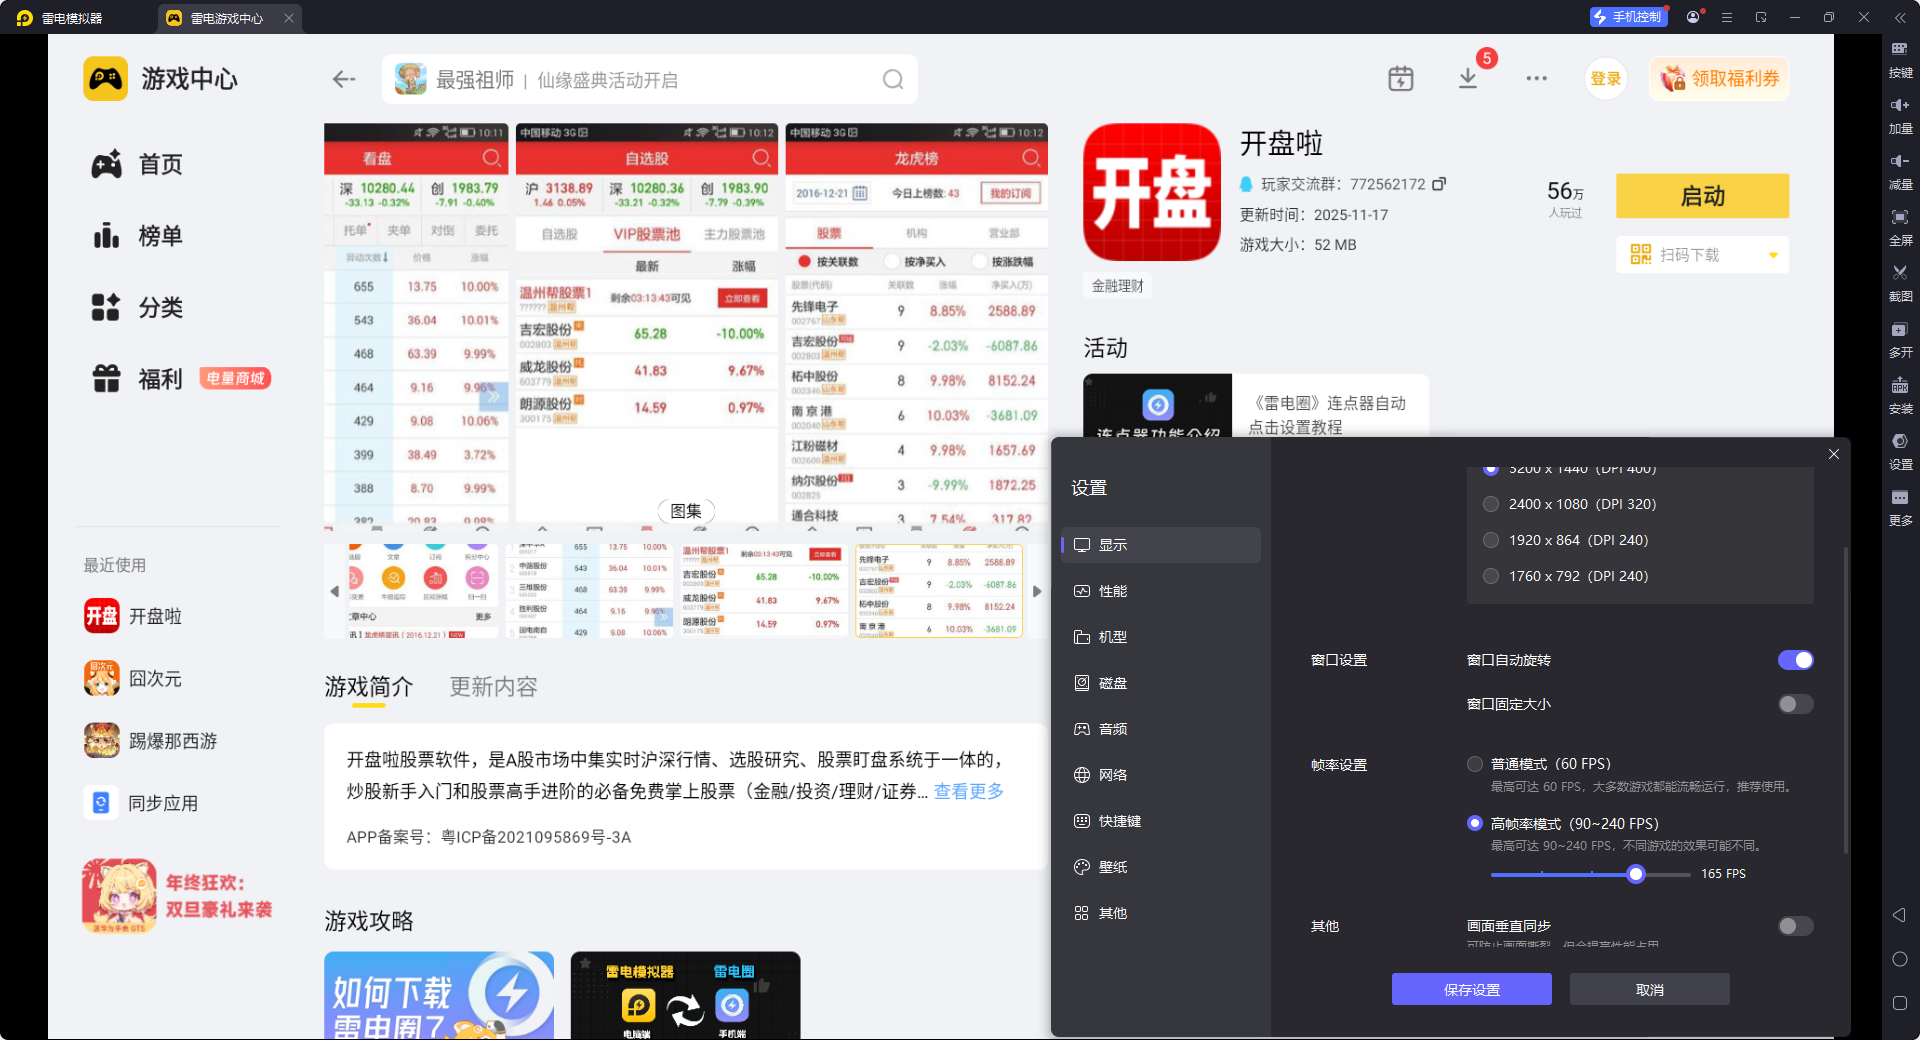Open 快捷键 settings tab
Screen dimensions: 1920x1040
1161,821
